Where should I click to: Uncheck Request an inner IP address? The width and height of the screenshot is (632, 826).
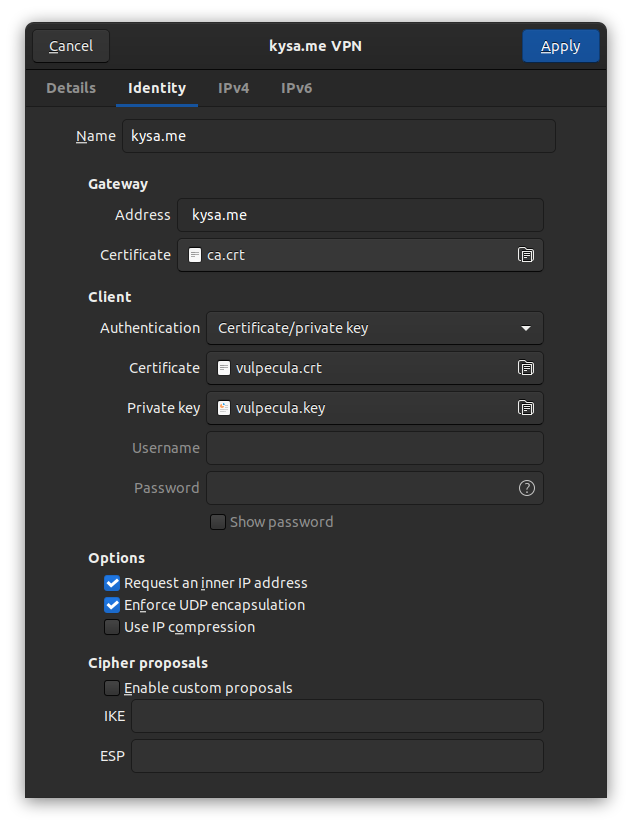pyautogui.click(x=112, y=583)
